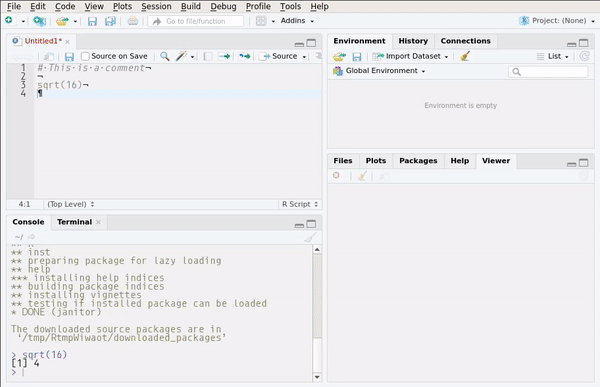Click the console scrollbar up arrow
Screen dimensions: 600x387
[x=317, y=250]
